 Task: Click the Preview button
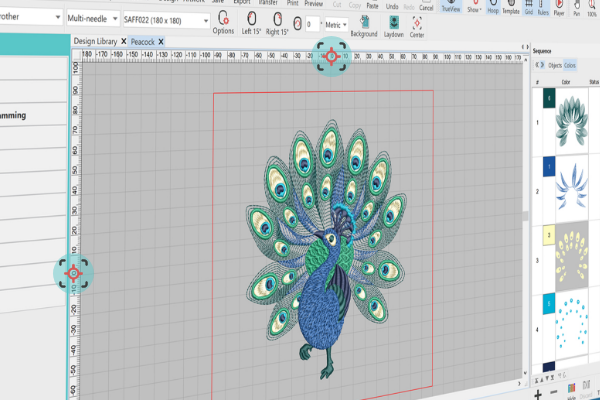click(314, 3)
